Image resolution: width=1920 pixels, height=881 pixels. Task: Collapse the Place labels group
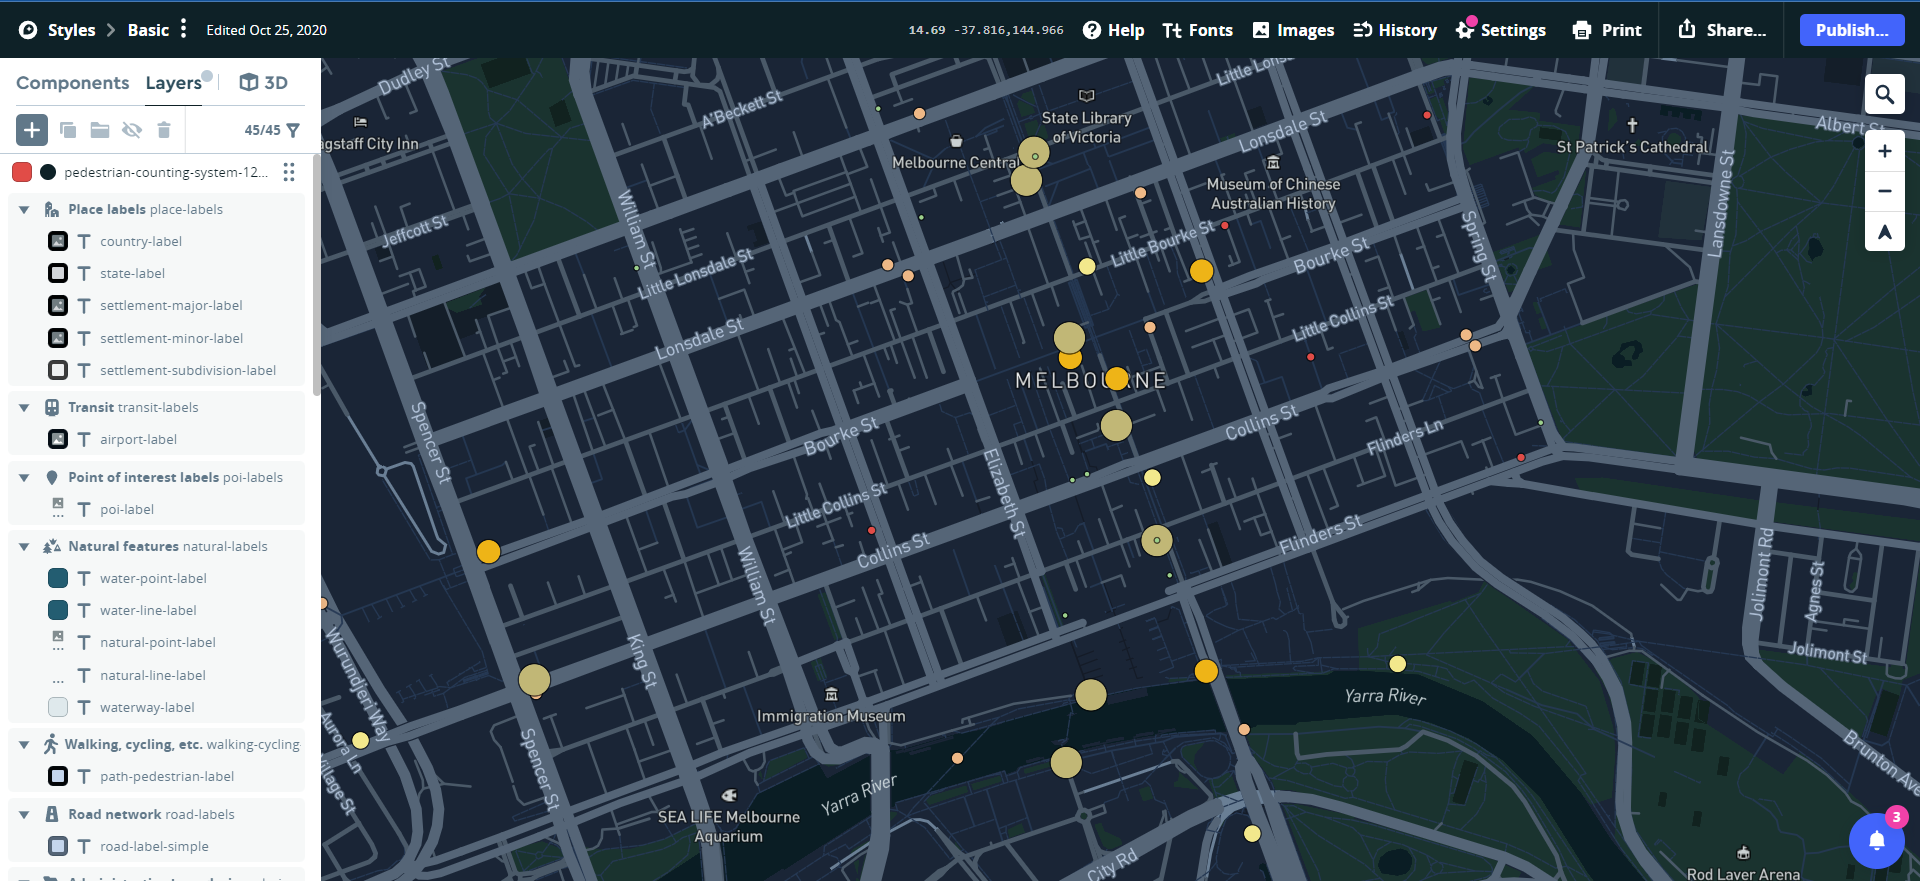pos(24,210)
